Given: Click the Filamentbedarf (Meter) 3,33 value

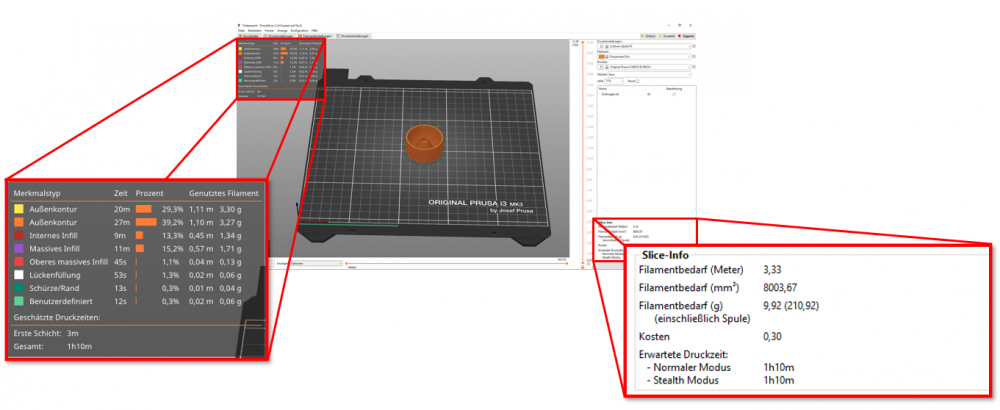Looking at the screenshot, I should [x=772, y=270].
